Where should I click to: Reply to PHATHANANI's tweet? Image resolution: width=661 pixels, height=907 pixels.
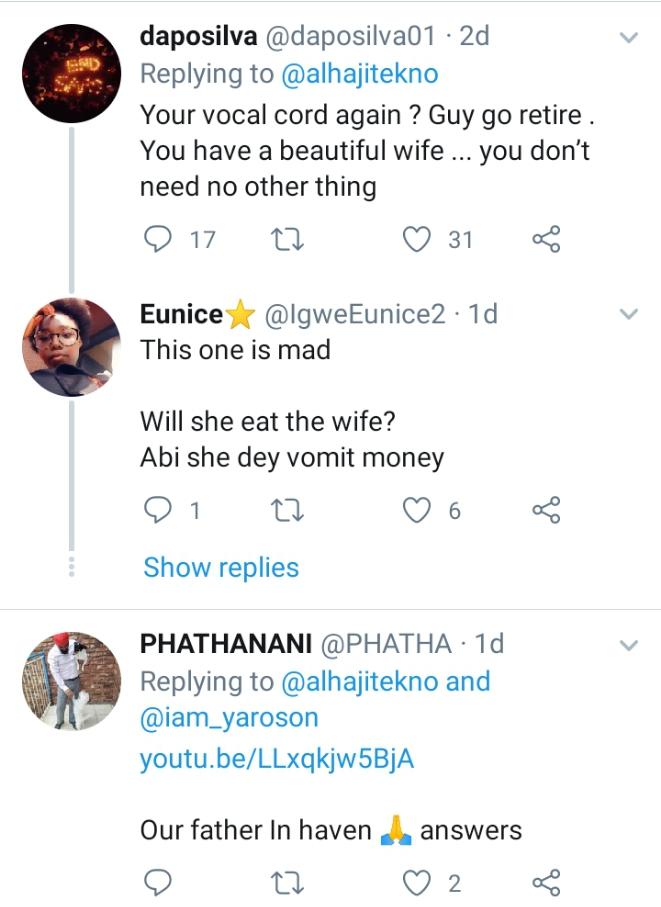click(x=157, y=883)
